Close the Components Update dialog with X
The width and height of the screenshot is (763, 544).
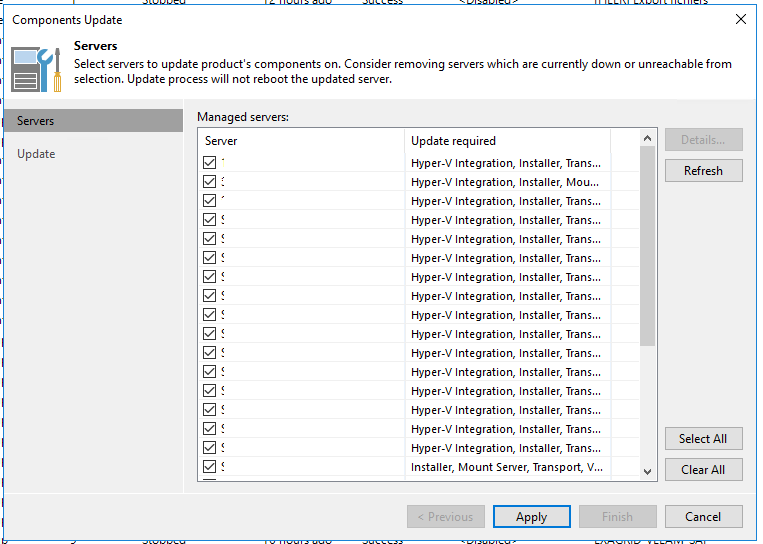[741, 19]
